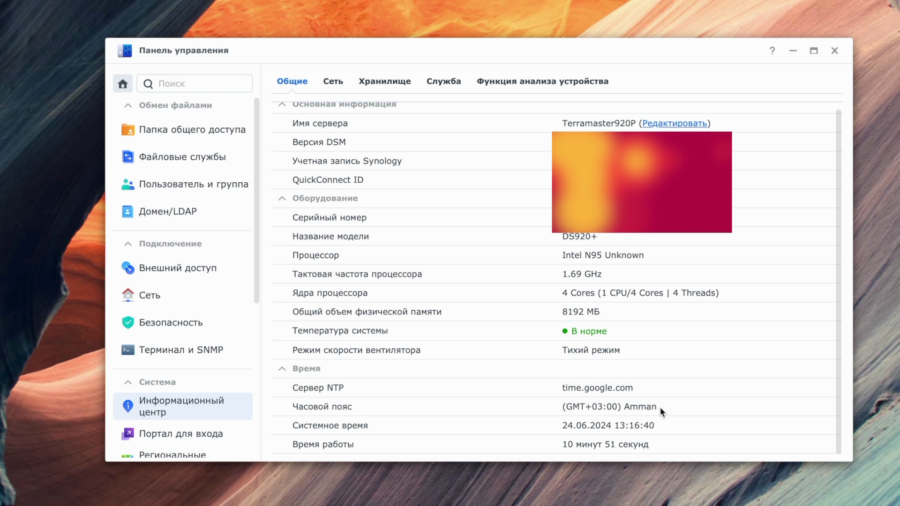
Task: Focus the Поиск search field
Action: 195,84
